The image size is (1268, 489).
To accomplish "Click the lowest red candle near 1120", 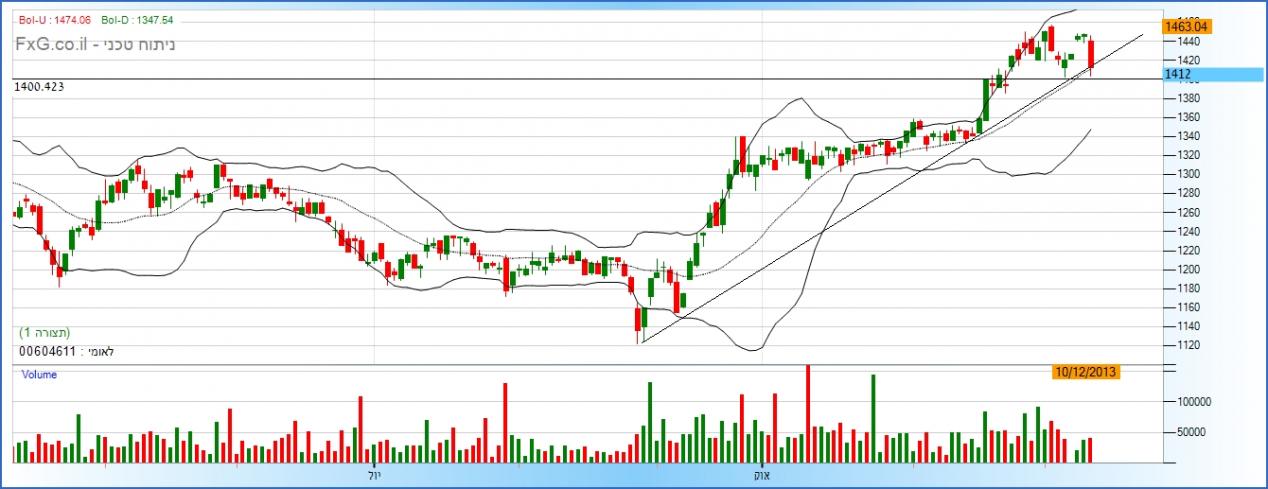I will point(637,322).
